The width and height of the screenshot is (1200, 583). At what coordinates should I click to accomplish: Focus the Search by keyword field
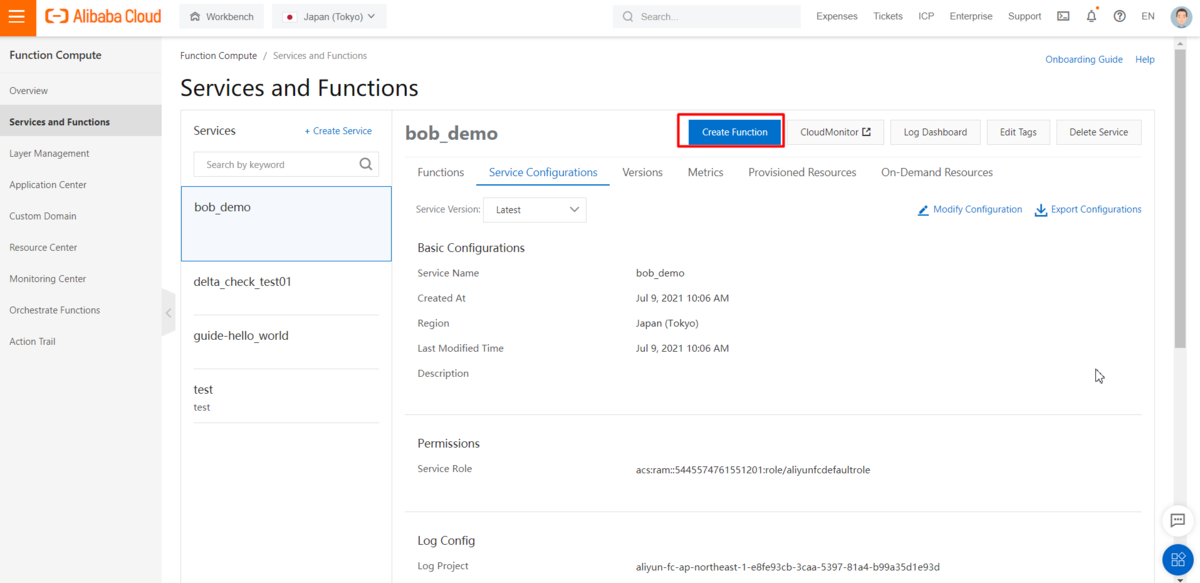(x=286, y=164)
